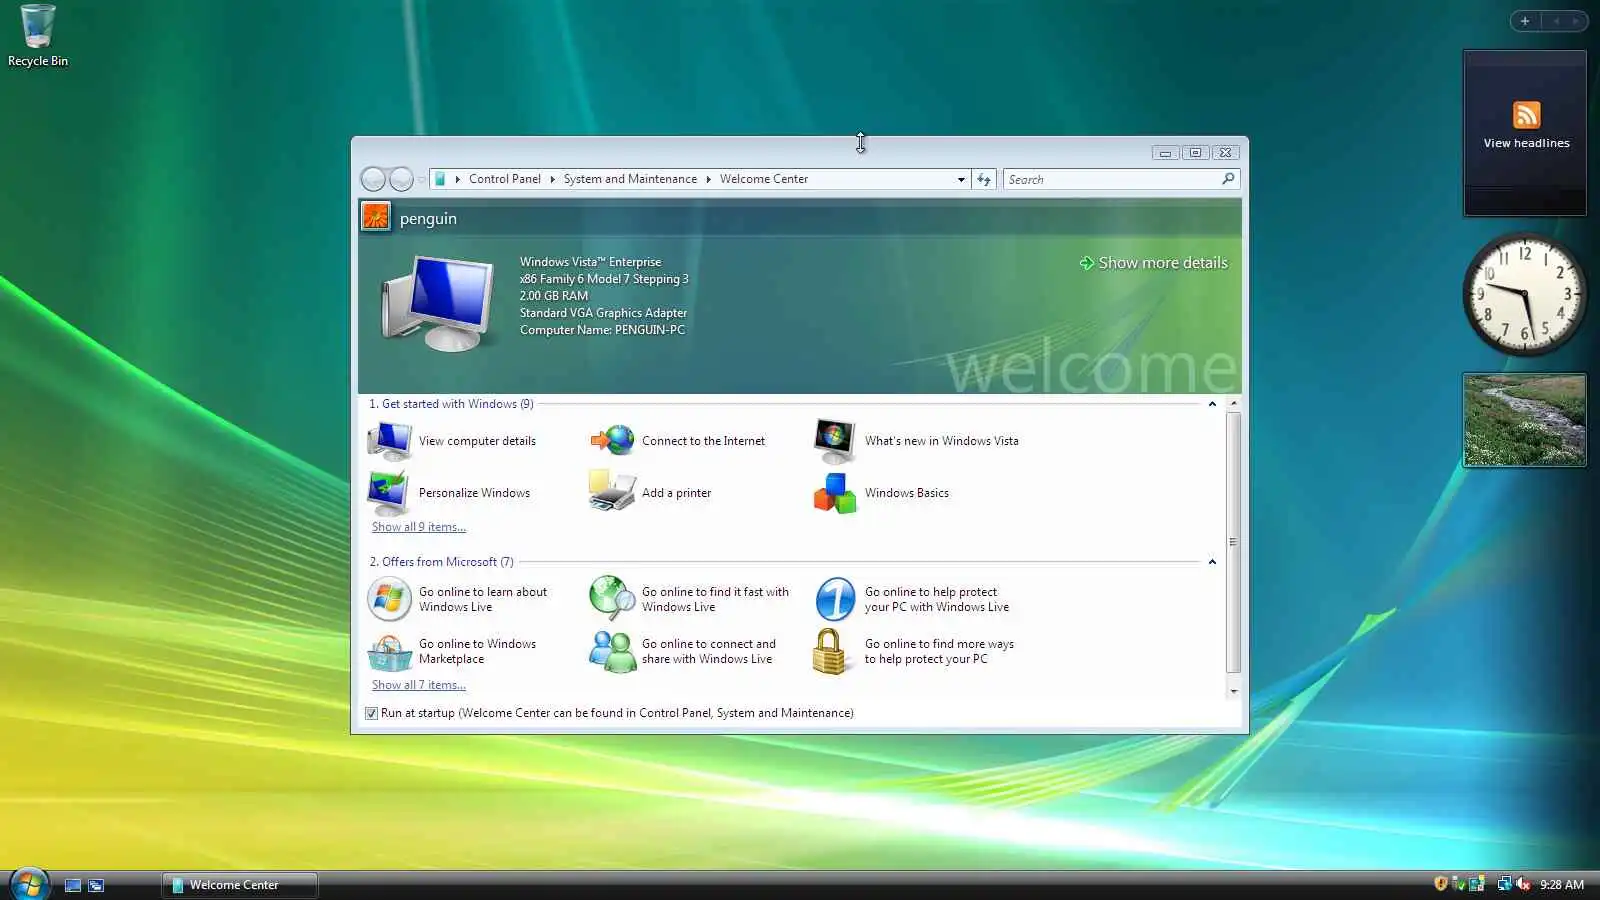Screen dimensions: 1600x900
Task: Click the network connection tray icon
Action: click(1504, 884)
